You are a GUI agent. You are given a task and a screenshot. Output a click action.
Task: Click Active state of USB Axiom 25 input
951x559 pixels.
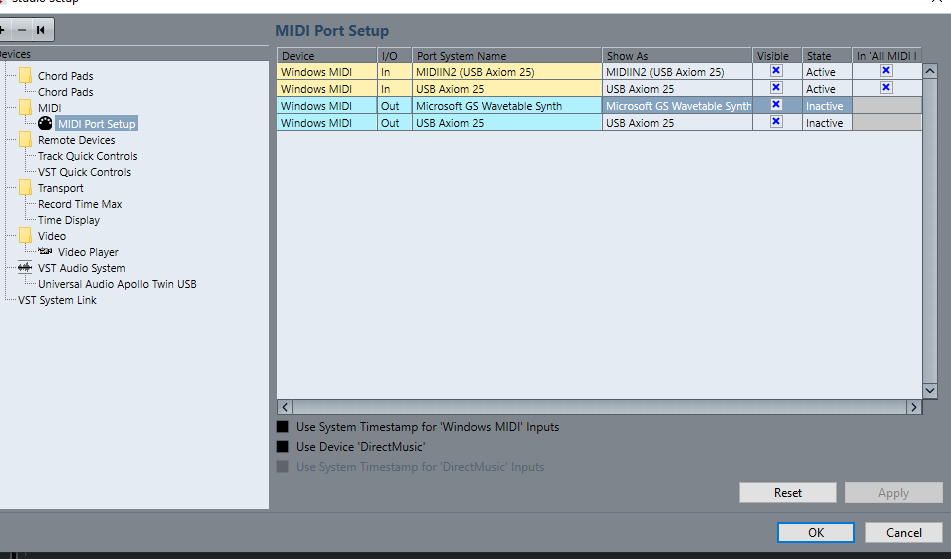point(827,89)
